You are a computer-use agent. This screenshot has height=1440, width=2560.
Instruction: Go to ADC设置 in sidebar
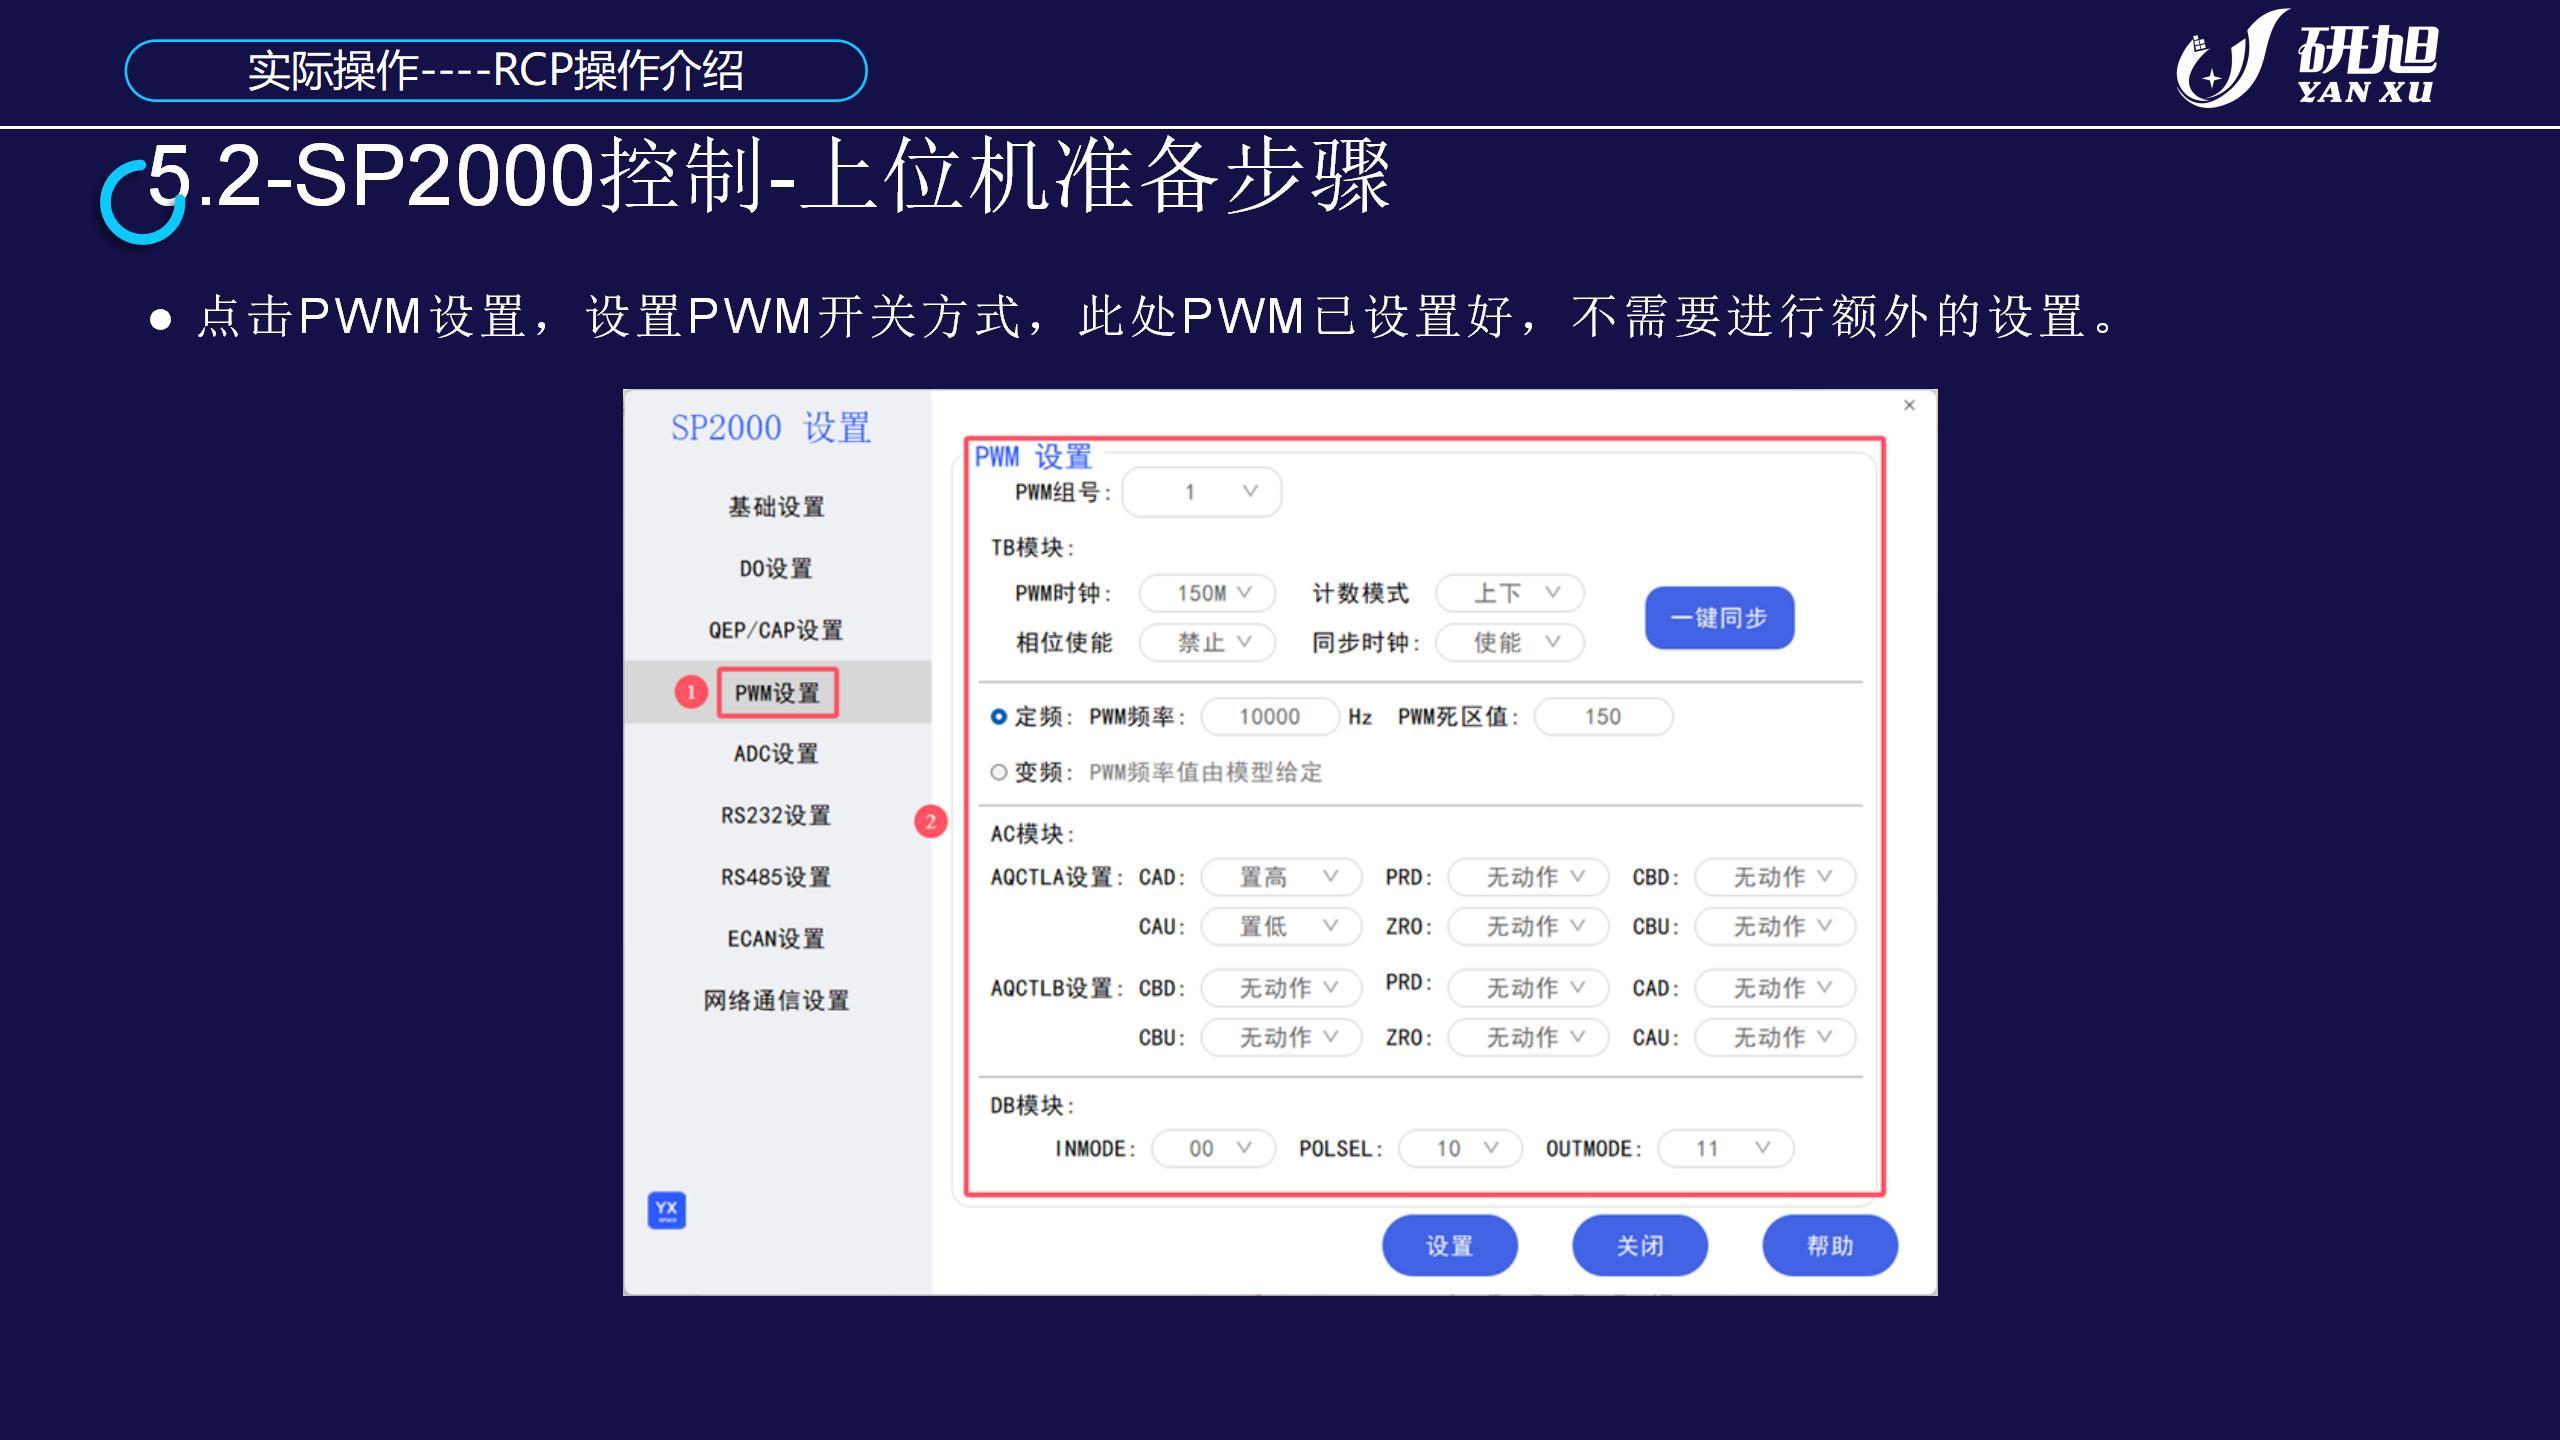(776, 754)
